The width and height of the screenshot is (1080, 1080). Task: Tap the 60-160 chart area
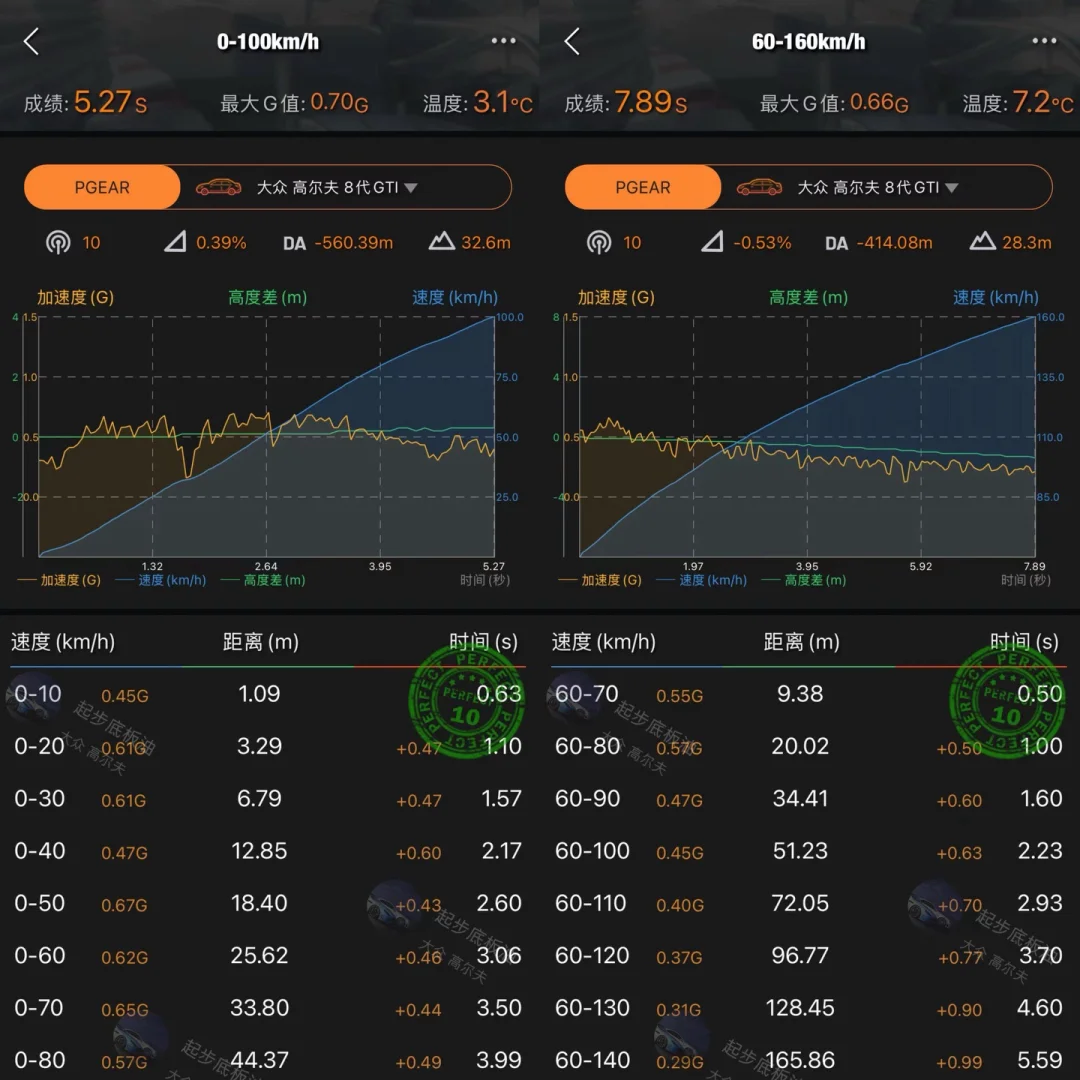click(807, 437)
